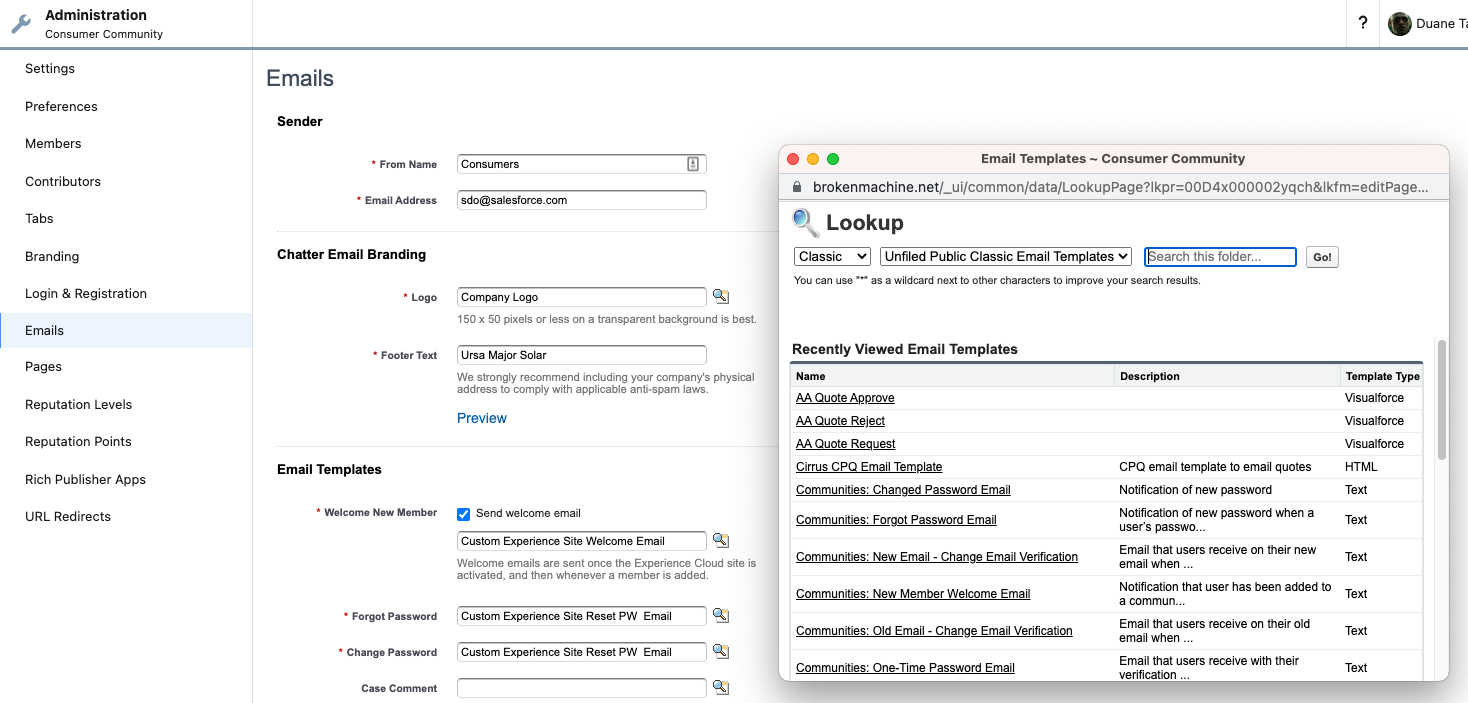
Task: Open lookup icon for Change Password template
Action: coord(720,652)
